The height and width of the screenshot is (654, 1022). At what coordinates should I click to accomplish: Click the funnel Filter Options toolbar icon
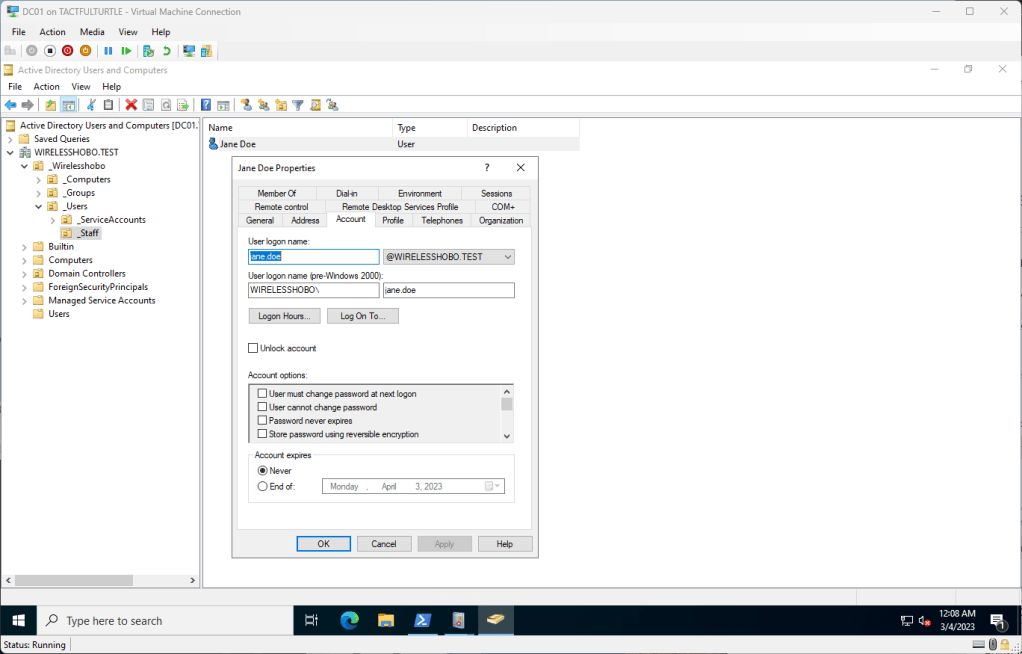click(x=297, y=105)
